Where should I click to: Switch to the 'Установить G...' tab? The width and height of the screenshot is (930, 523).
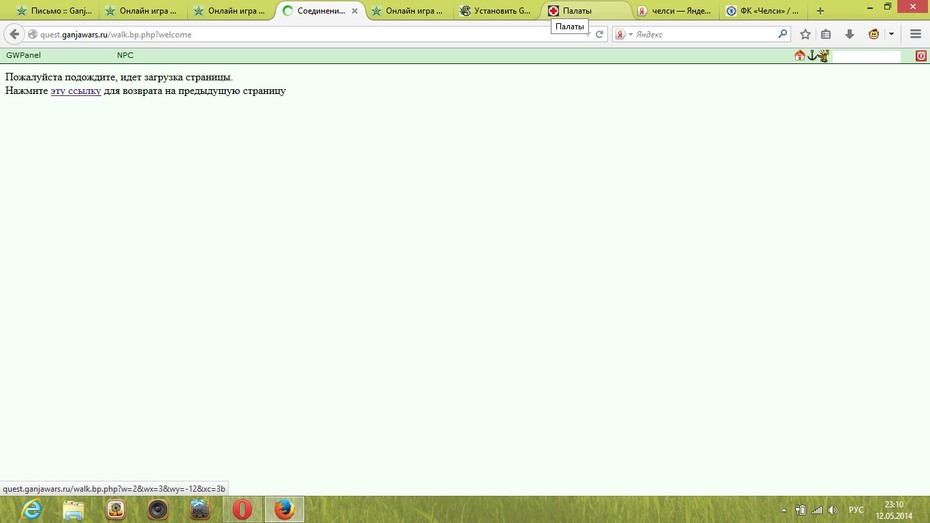coord(496,11)
